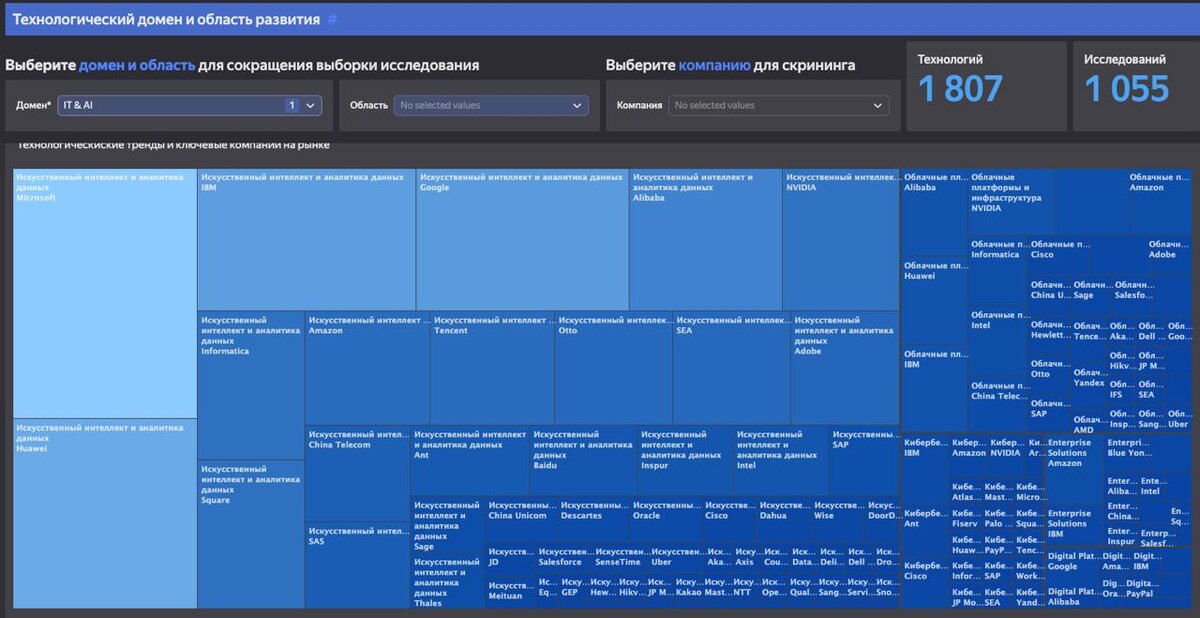The image size is (1200, 618).
Task: Click the China Unicom tile in Искусственный интеллект
Action: click(521, 519)
